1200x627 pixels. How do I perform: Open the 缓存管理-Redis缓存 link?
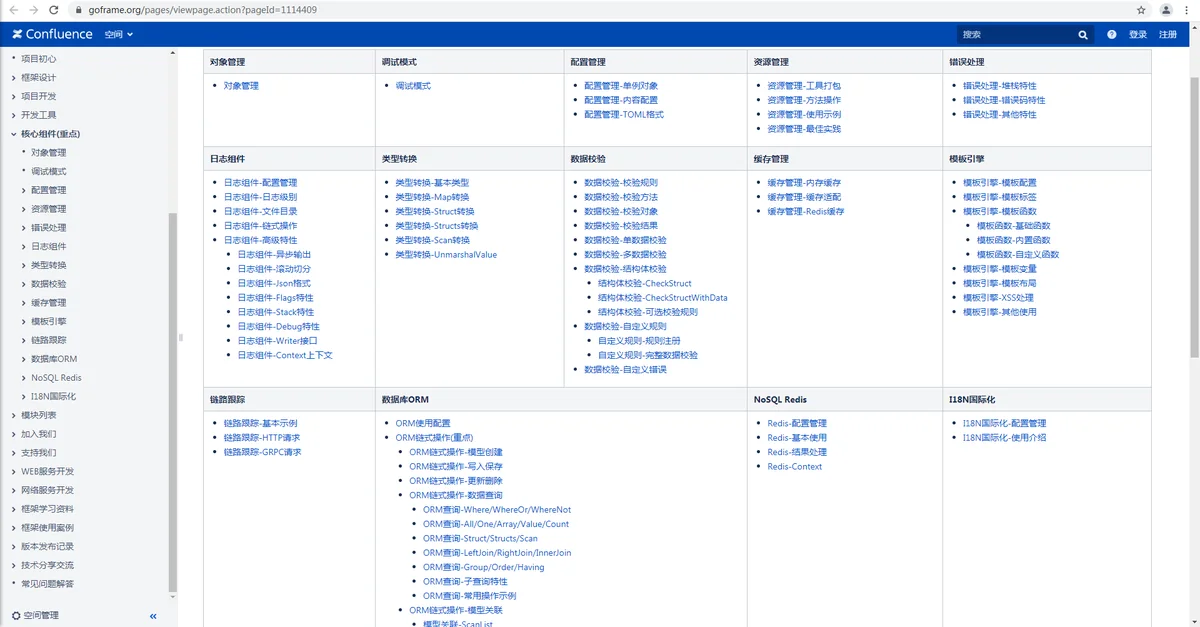(x=806, y=212)
